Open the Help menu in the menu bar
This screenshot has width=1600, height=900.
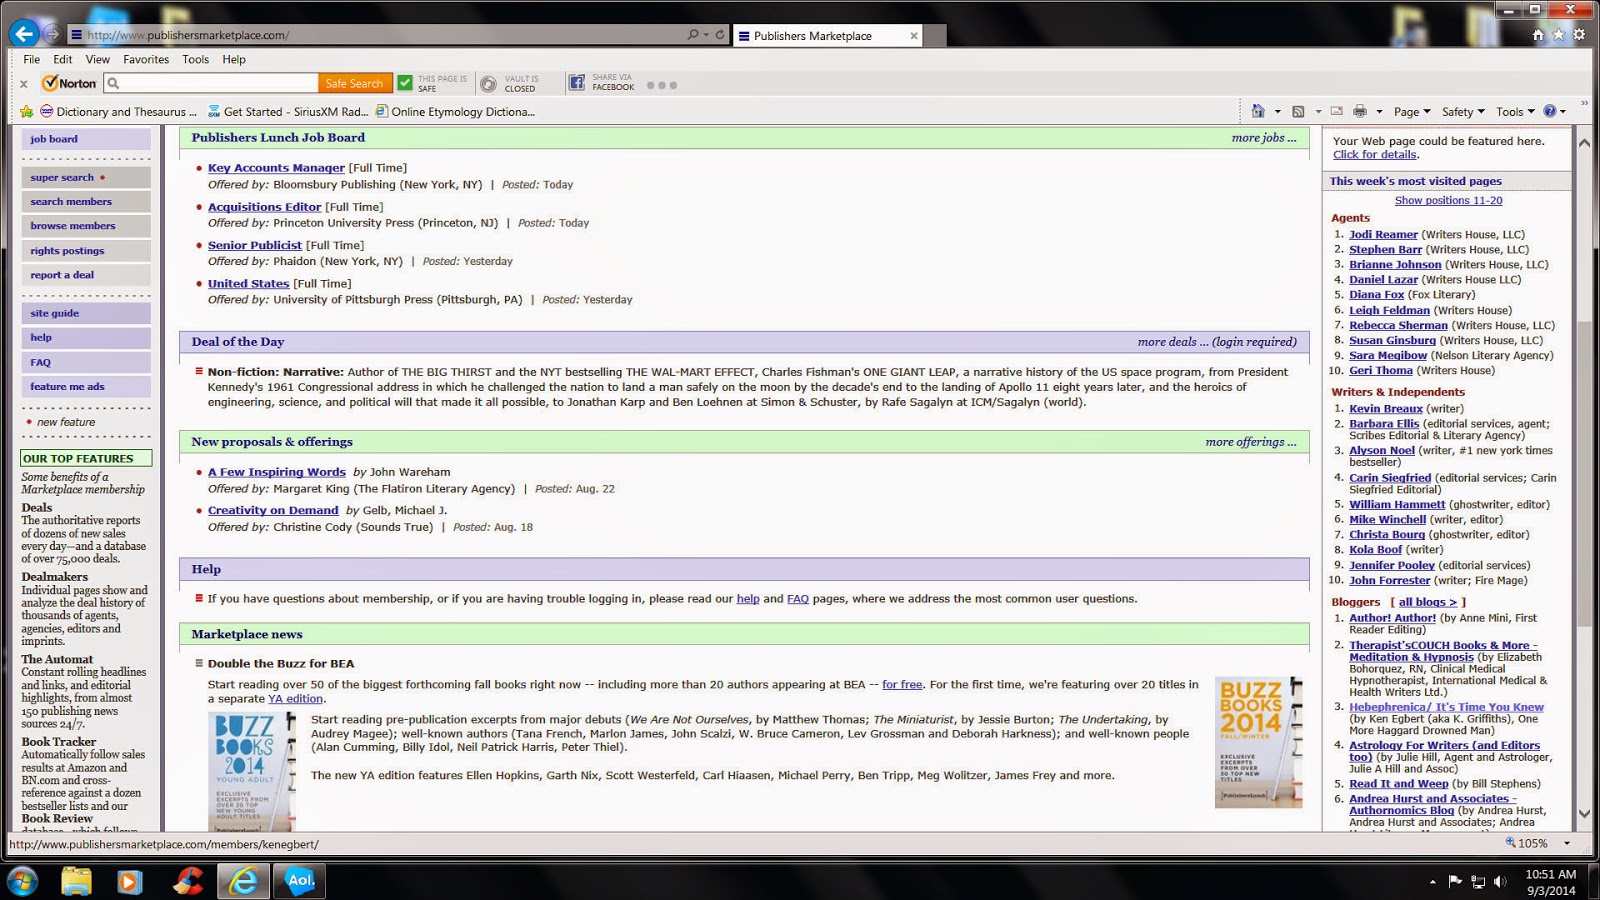coord(234,59)
